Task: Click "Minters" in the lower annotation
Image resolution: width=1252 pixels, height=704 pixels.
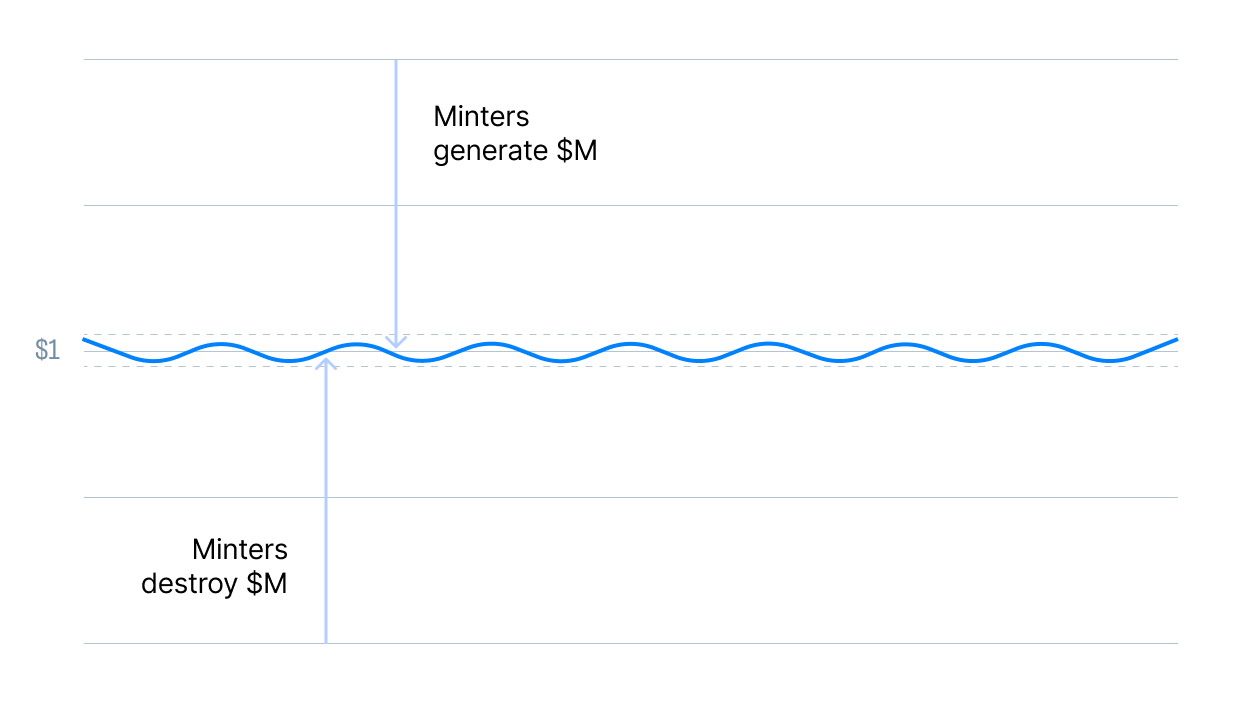Action: (x=240, y=549)
